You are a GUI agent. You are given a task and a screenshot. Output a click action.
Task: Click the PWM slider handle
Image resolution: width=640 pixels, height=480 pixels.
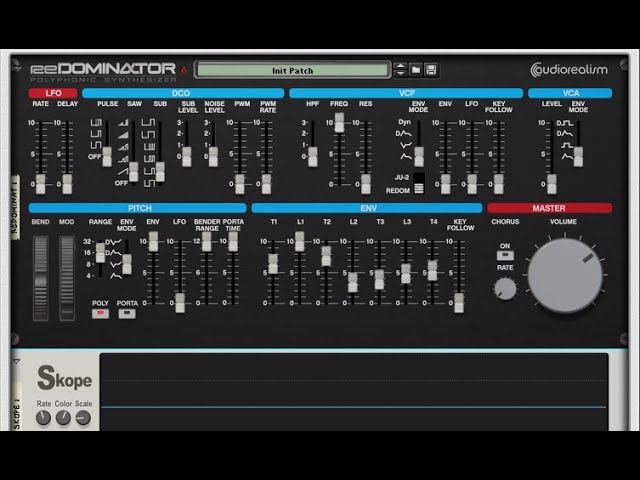coord(240,184)
